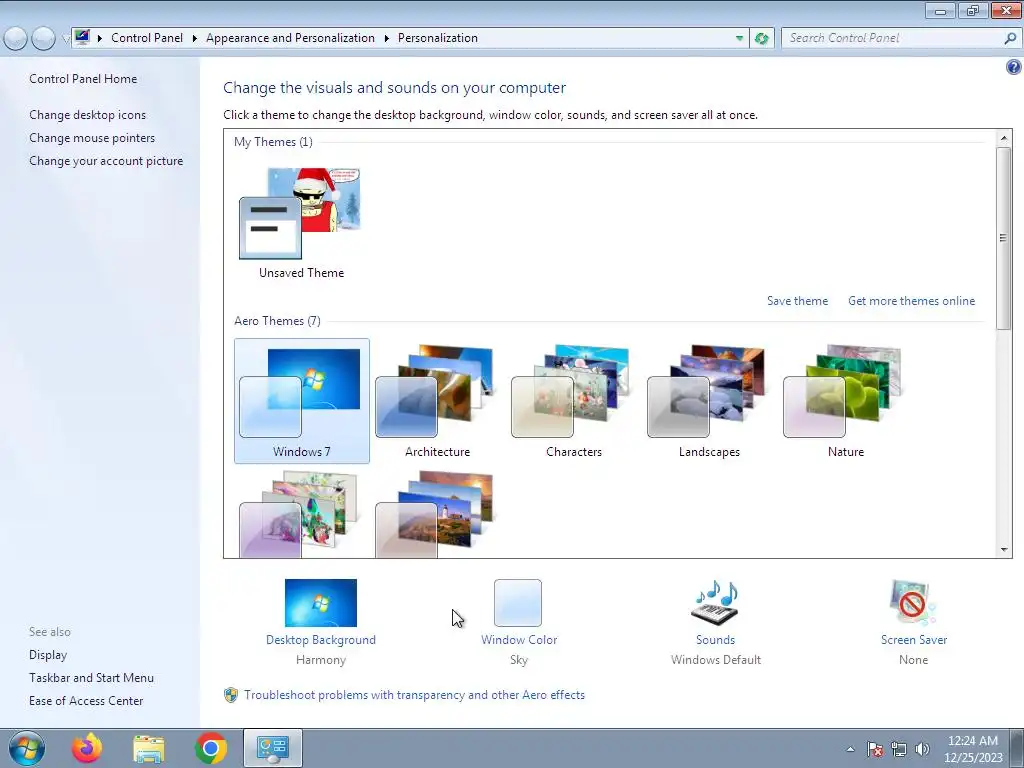Select the Unsaved Theme thumbnail
1024x768 pixels.
tap(301, 214)
